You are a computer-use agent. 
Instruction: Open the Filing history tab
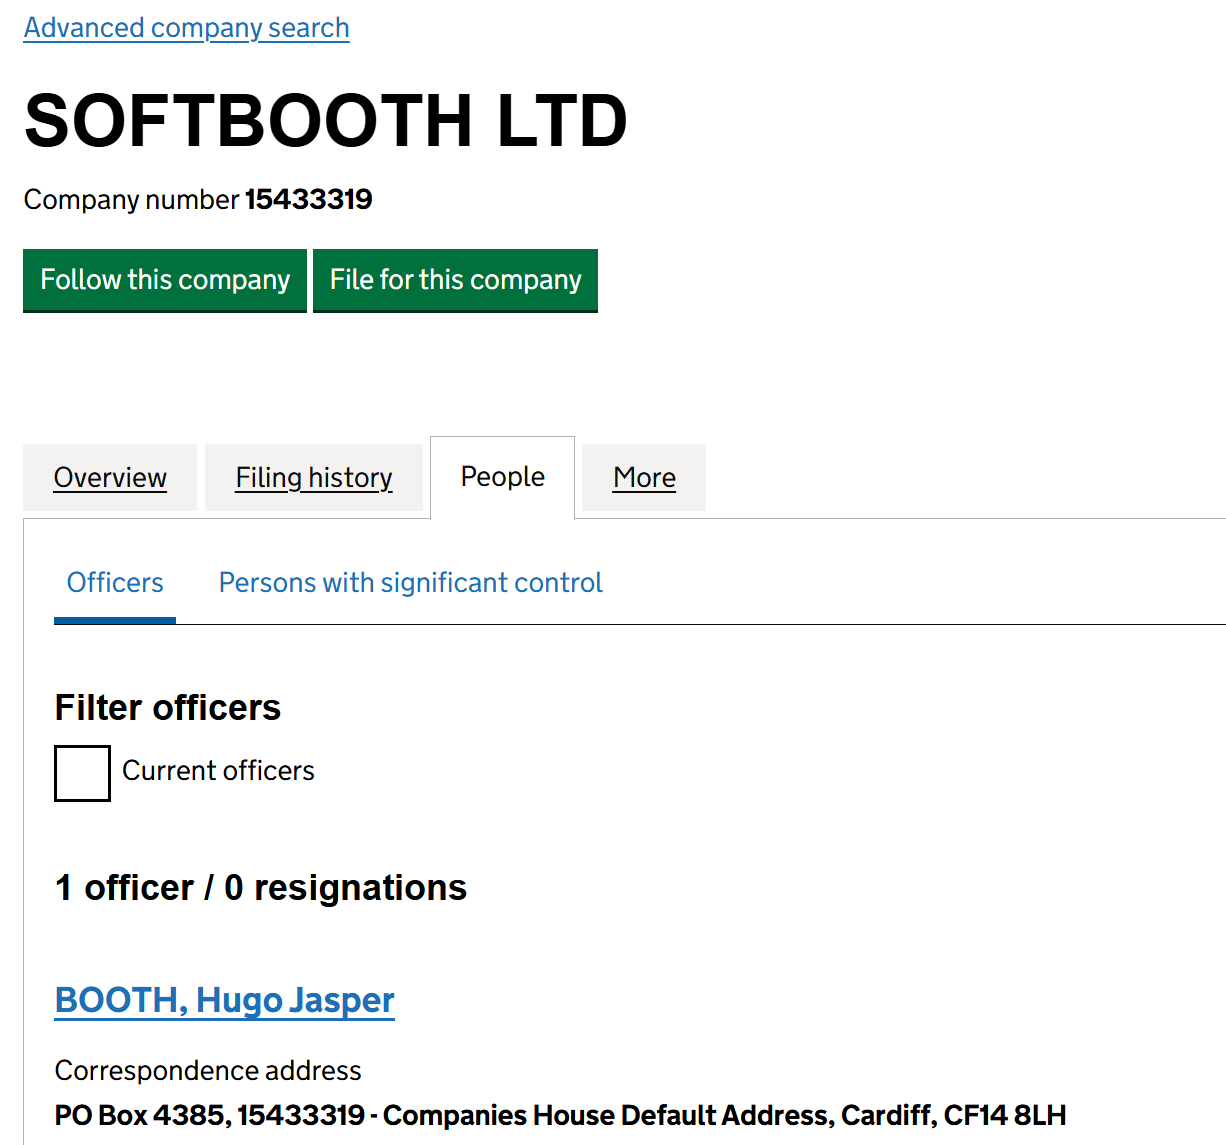pos(314,478)
